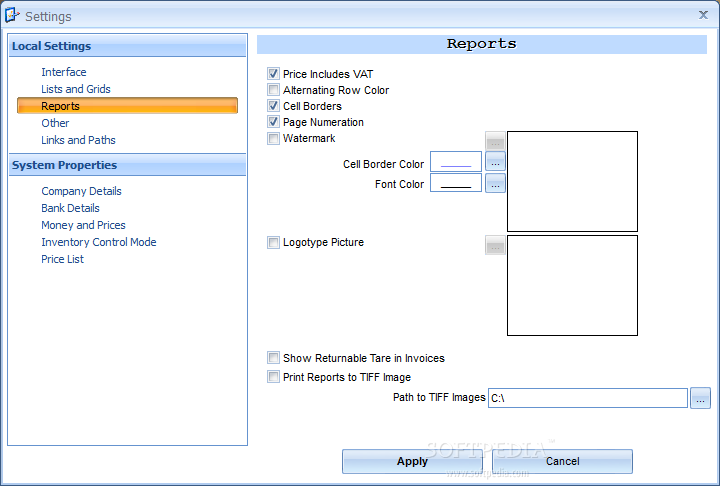Click the Path to TIFF Images field
The width and height of the screenshot is (720, 486).
[588, 398]
